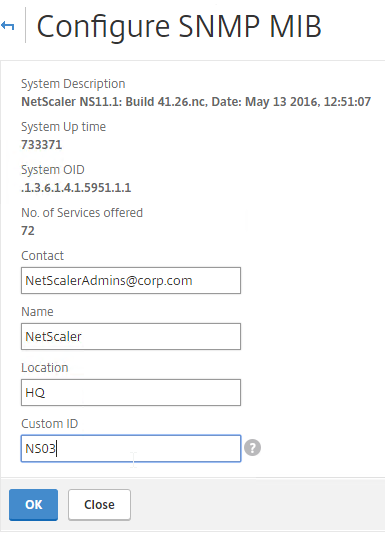
Task: Click the Contact field label
Action: pyautogui.click(x=42, y=255)
